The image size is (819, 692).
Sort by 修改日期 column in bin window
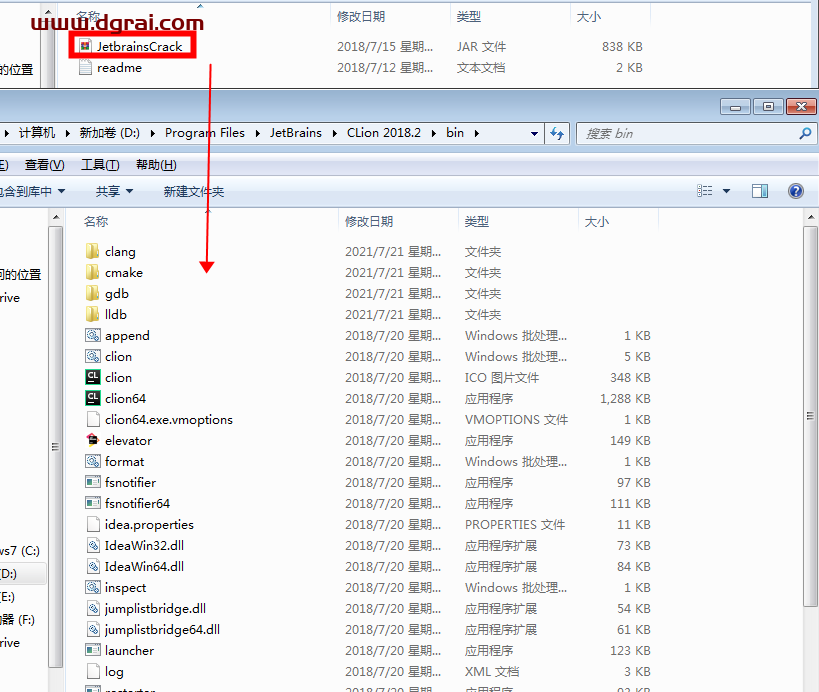(x=369, y=221)
